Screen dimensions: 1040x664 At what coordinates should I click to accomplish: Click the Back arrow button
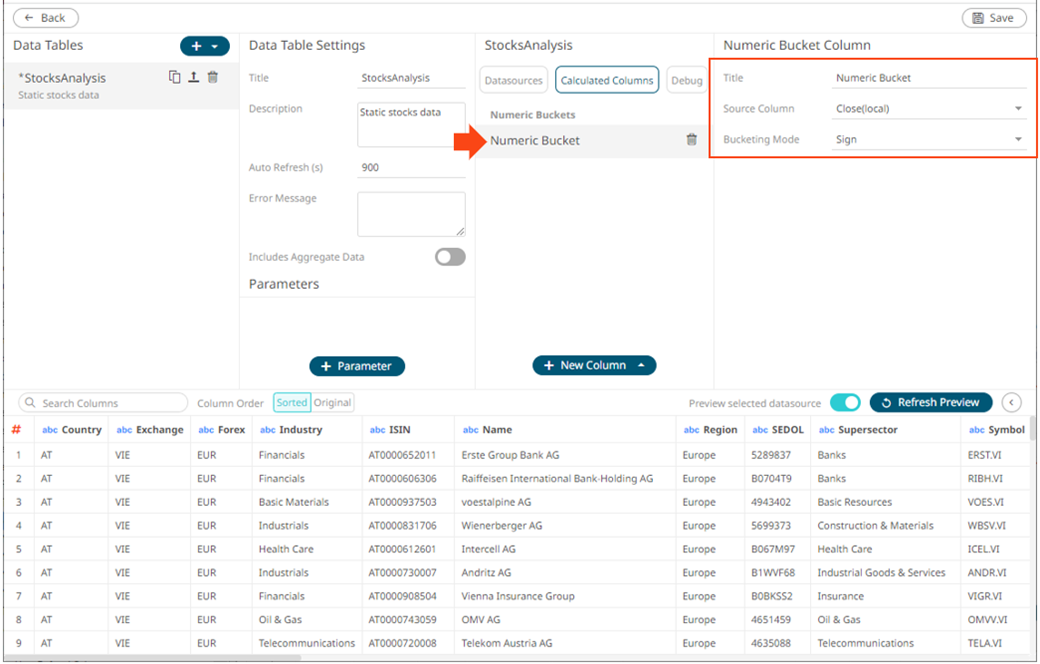(x=46, y=18)
